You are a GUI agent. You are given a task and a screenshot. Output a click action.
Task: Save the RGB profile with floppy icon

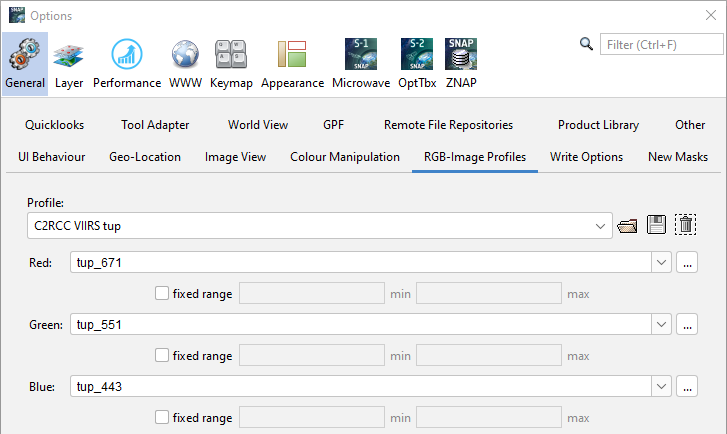pos(656,225)
